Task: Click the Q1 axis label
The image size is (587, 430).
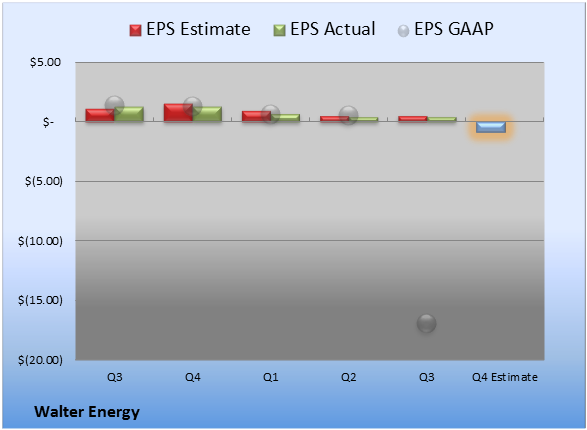Action: click(x=271, y=377)
